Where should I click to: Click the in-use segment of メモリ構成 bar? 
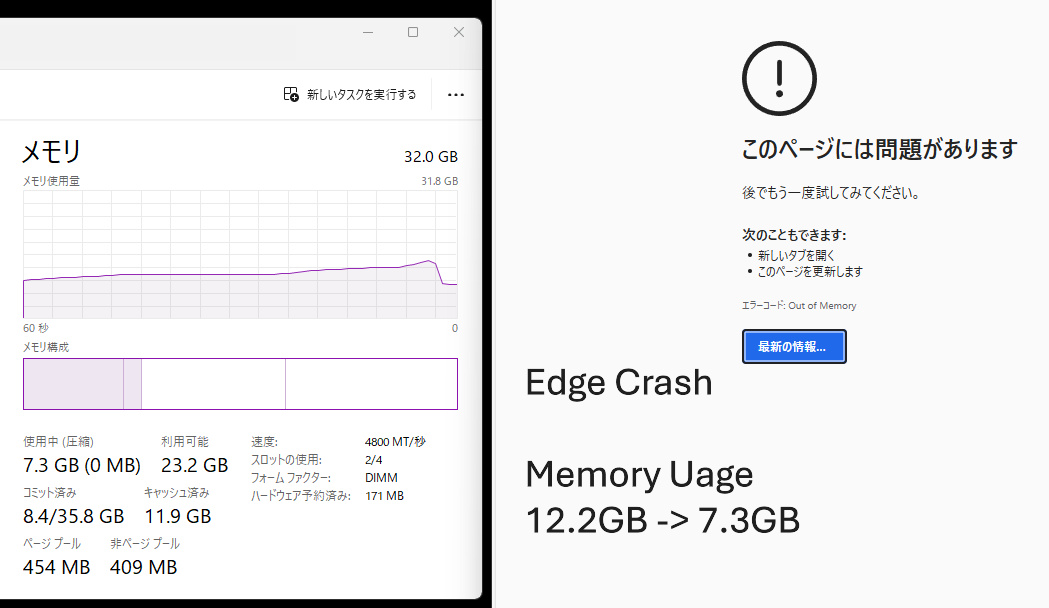(73, 384)
